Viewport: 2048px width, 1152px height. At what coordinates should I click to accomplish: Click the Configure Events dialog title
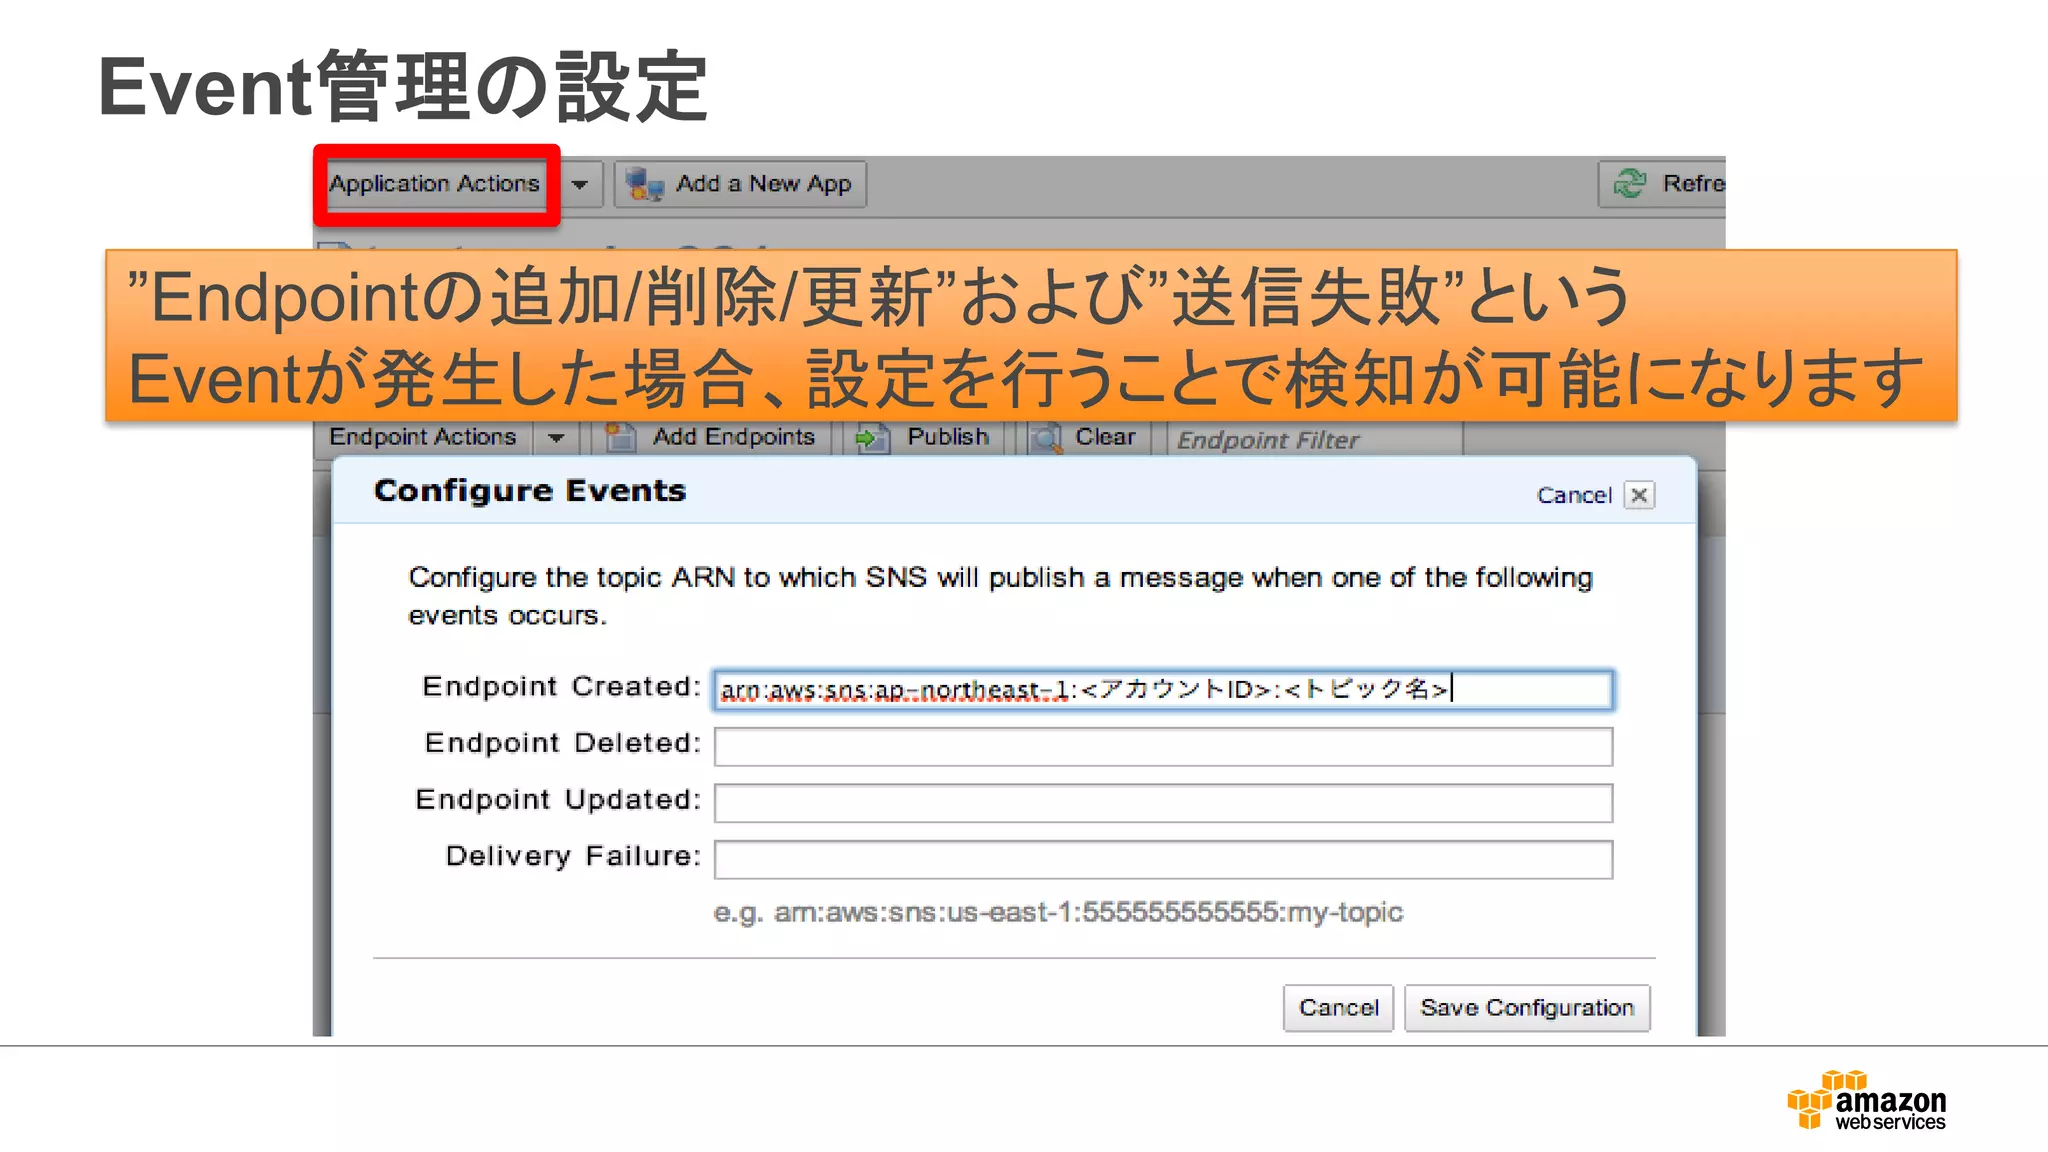(x=530, y=491)
